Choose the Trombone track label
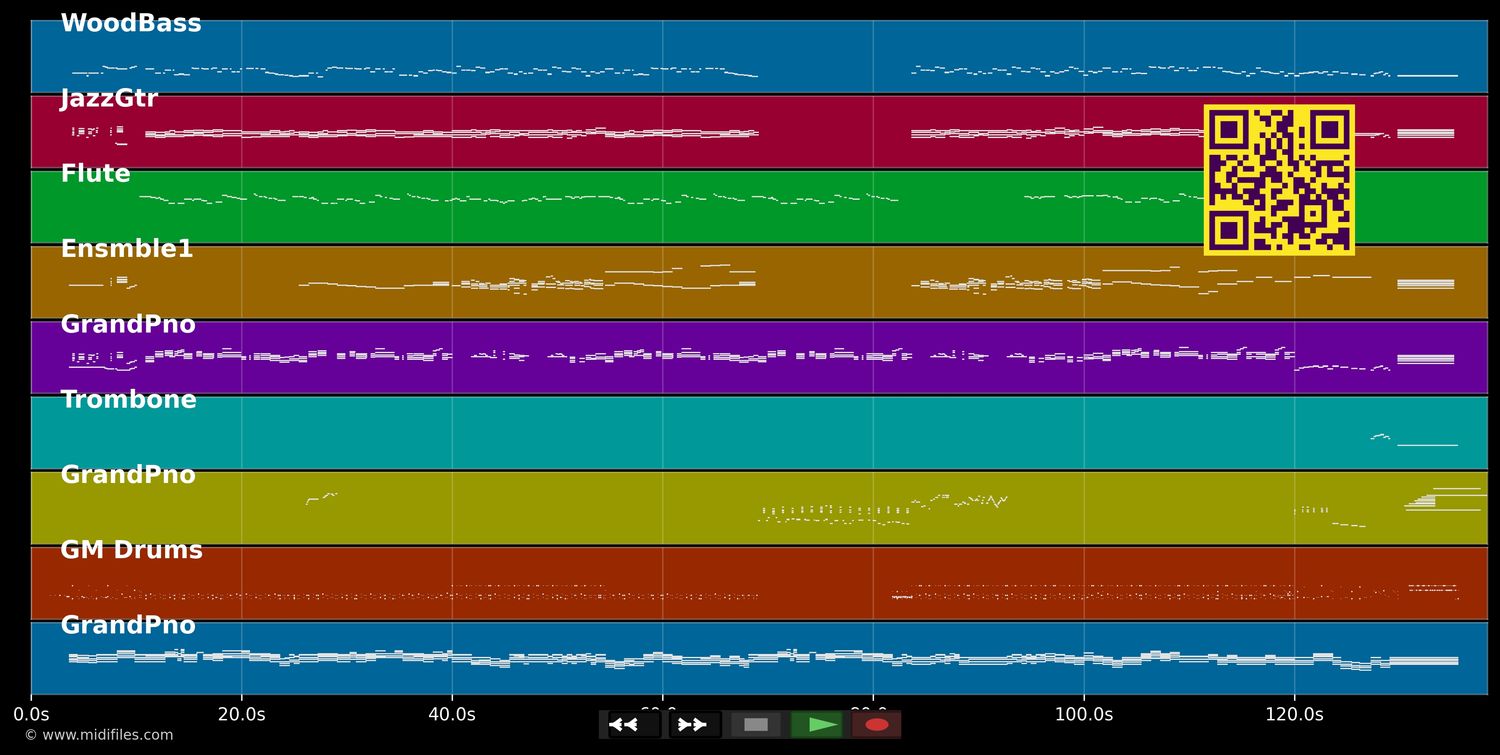Screen dimensions: 1500x755 click(x=128, y=400)
